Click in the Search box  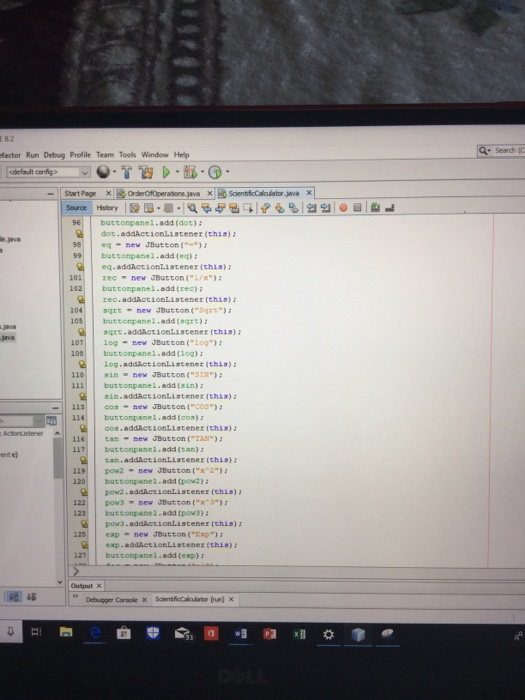[502, 150]
